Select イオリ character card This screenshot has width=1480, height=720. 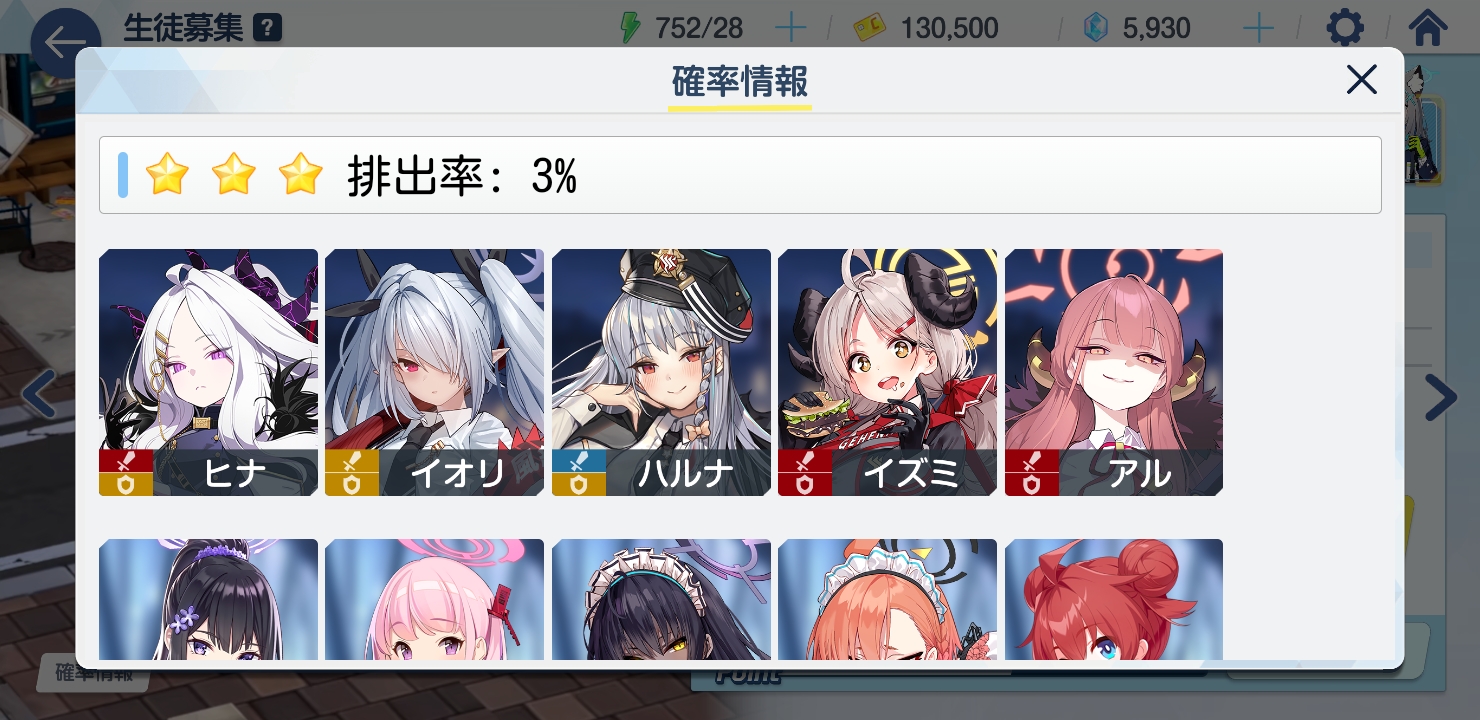[x=434, y=372]
